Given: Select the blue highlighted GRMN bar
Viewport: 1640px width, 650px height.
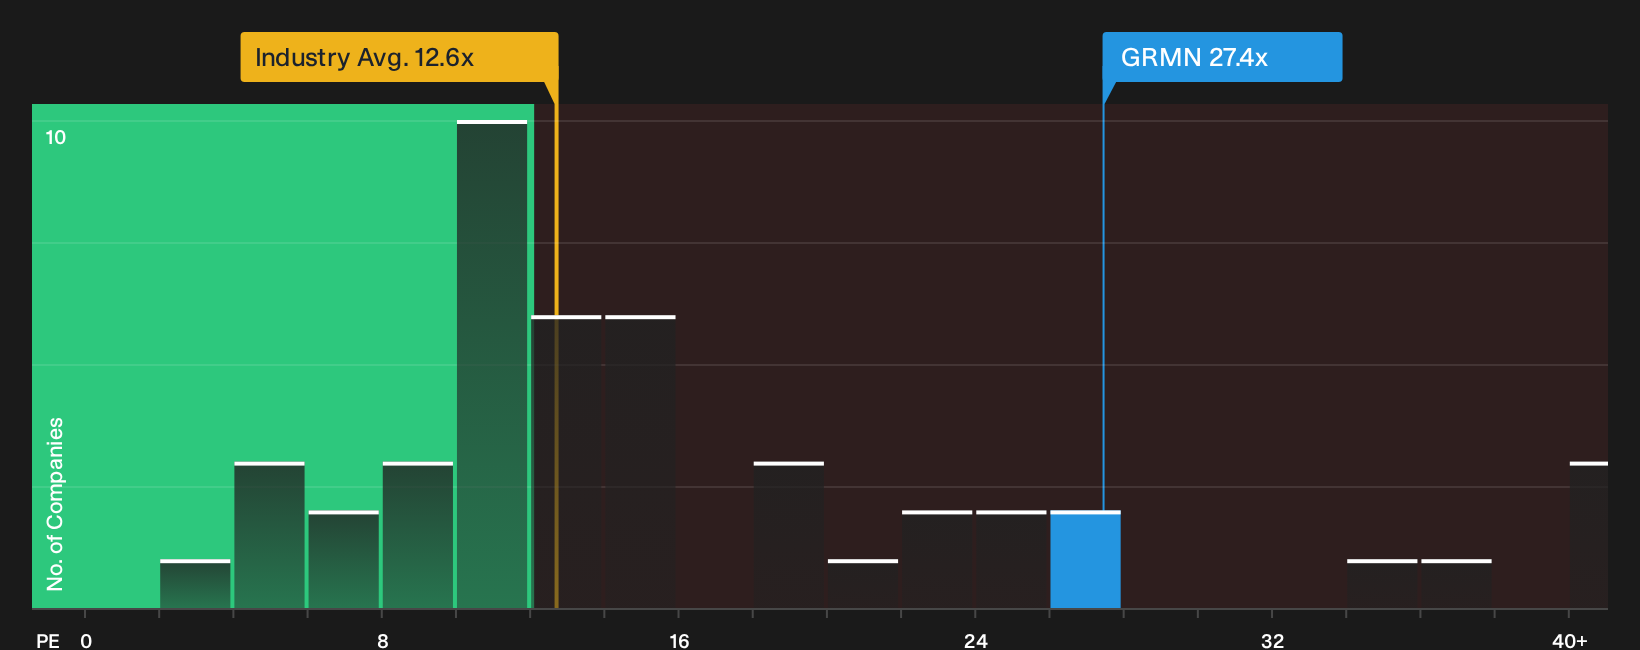Looking at the screenshot, I should pyautogui.click(x=1085, y=560).
